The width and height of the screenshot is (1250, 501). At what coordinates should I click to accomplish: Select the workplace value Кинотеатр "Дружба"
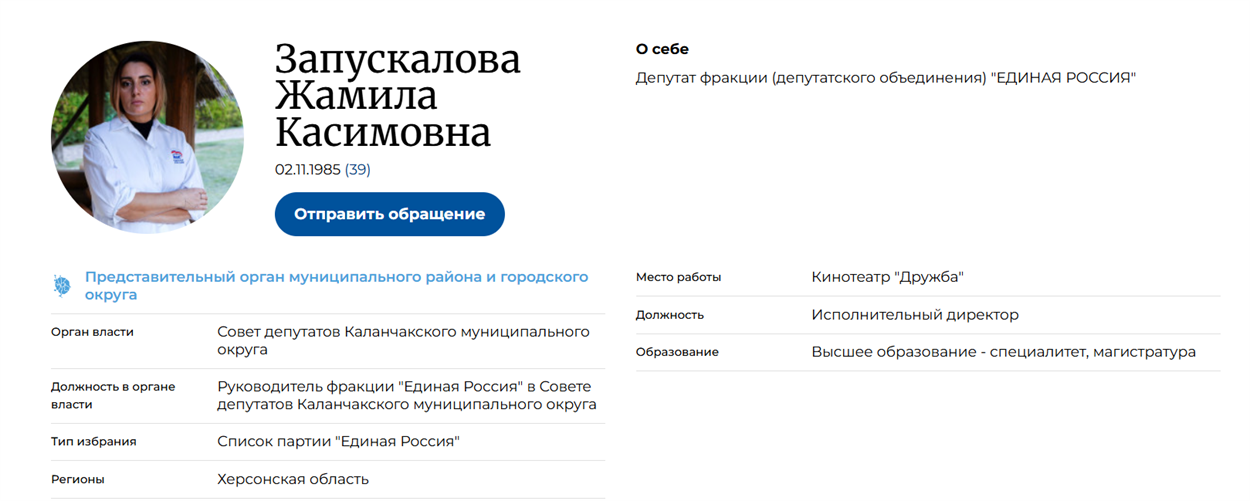(x=887, y=277)
